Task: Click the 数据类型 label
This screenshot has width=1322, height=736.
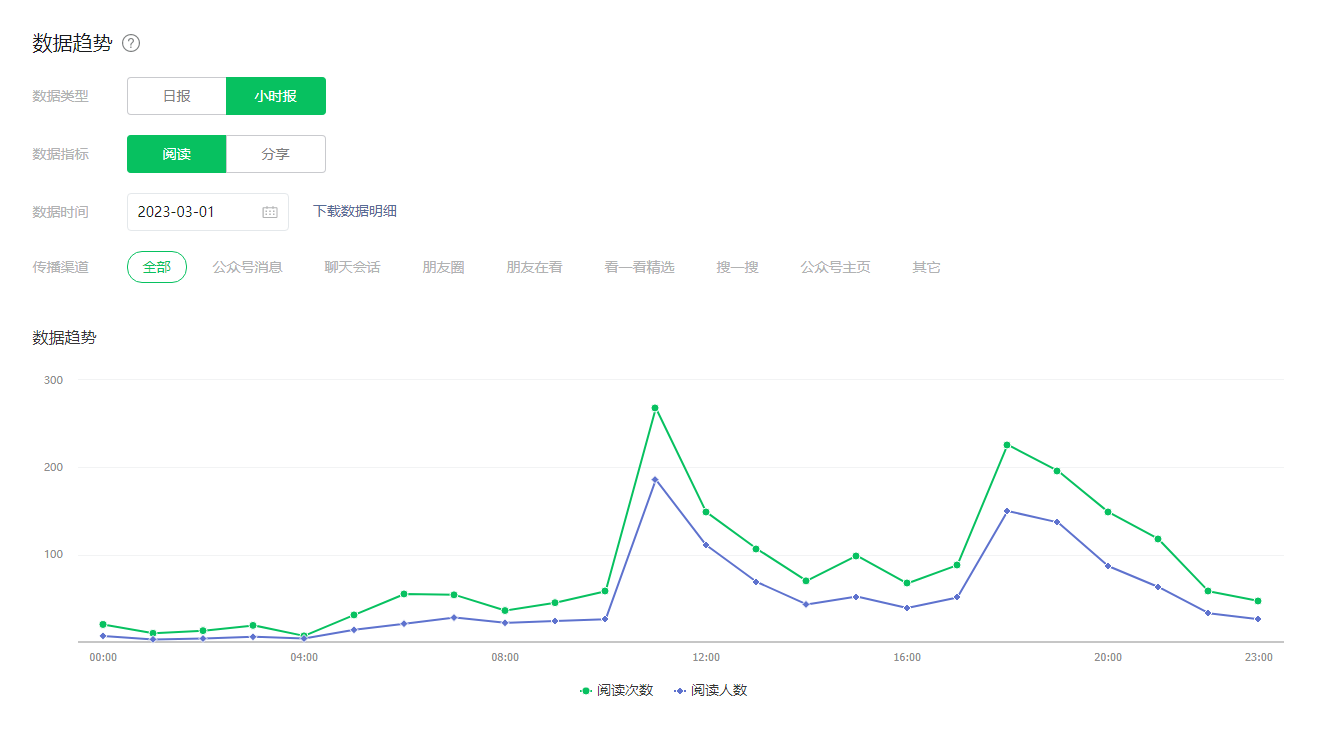Action: pos(60,96)
